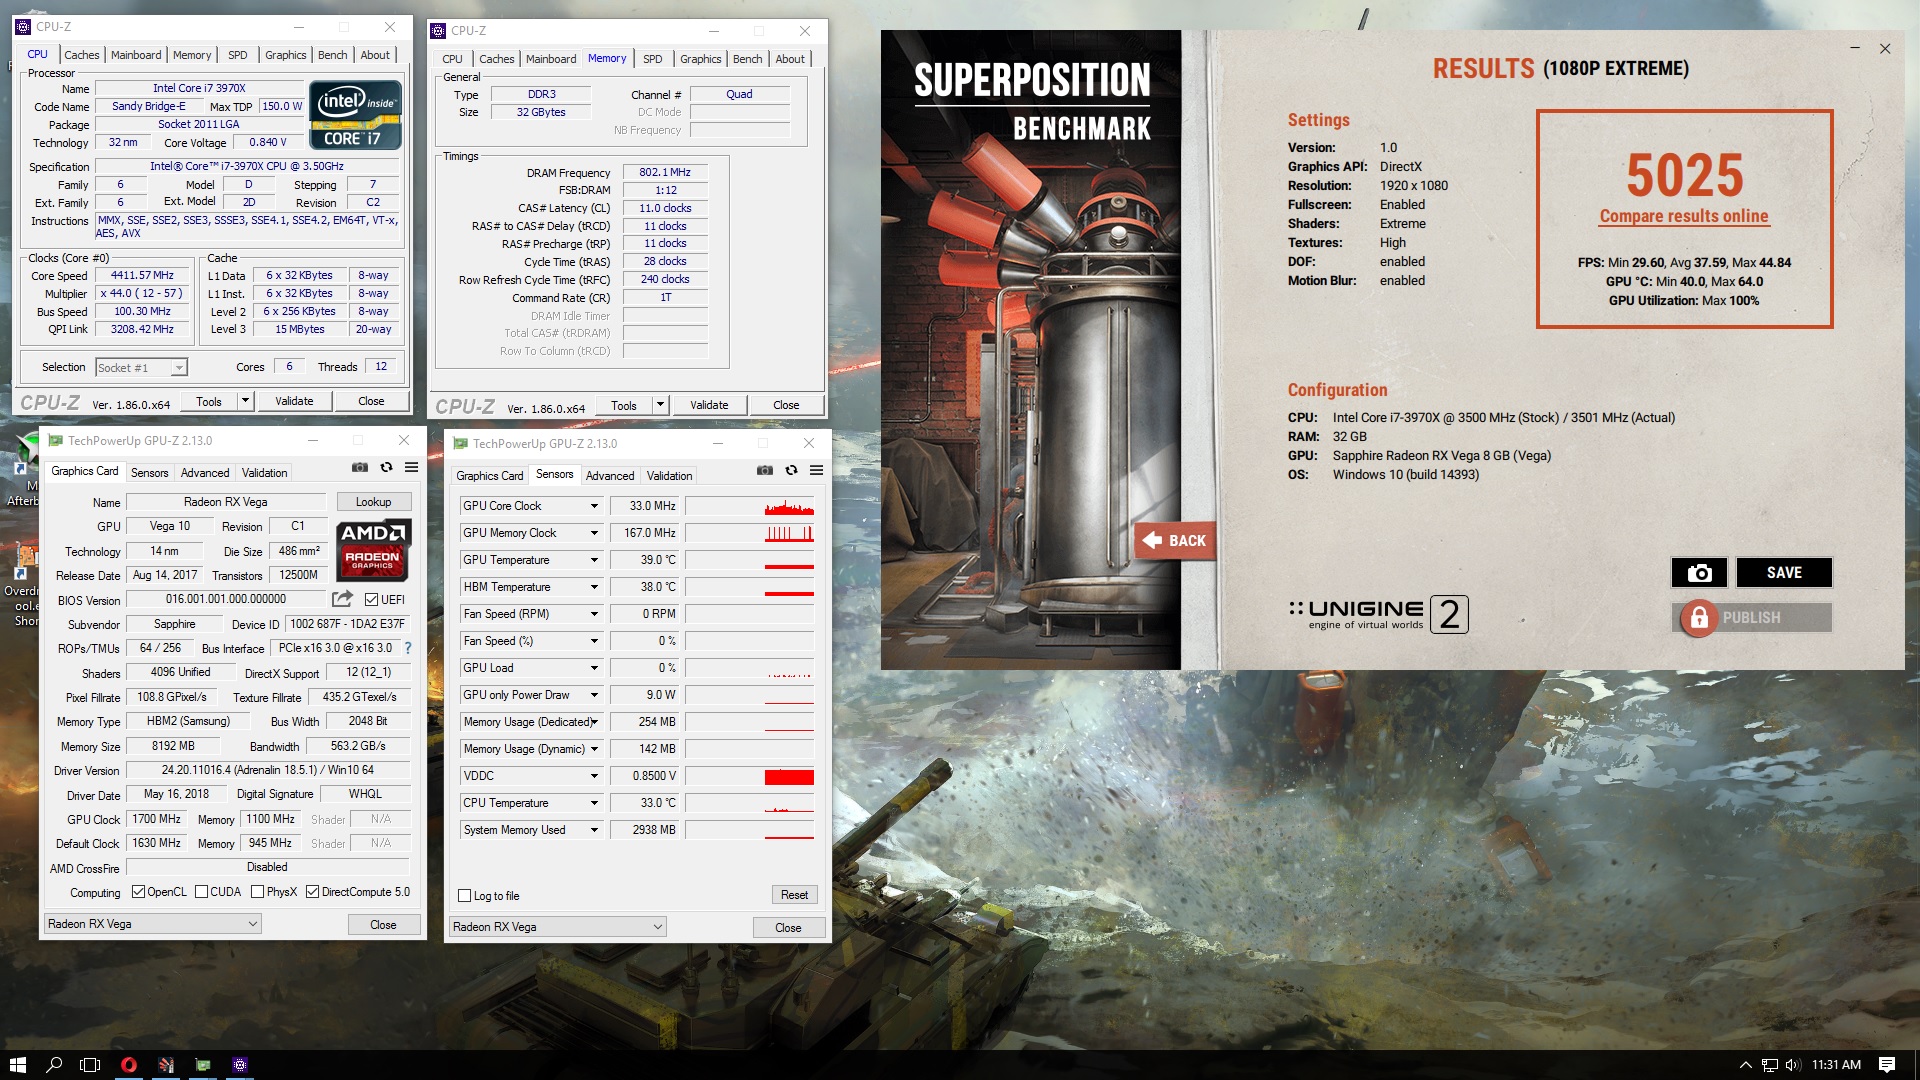Open GPU-Z Graphics Card window hamburger menu
The height and width of the screenshot is (1080, 1920).
coord(411,467)
